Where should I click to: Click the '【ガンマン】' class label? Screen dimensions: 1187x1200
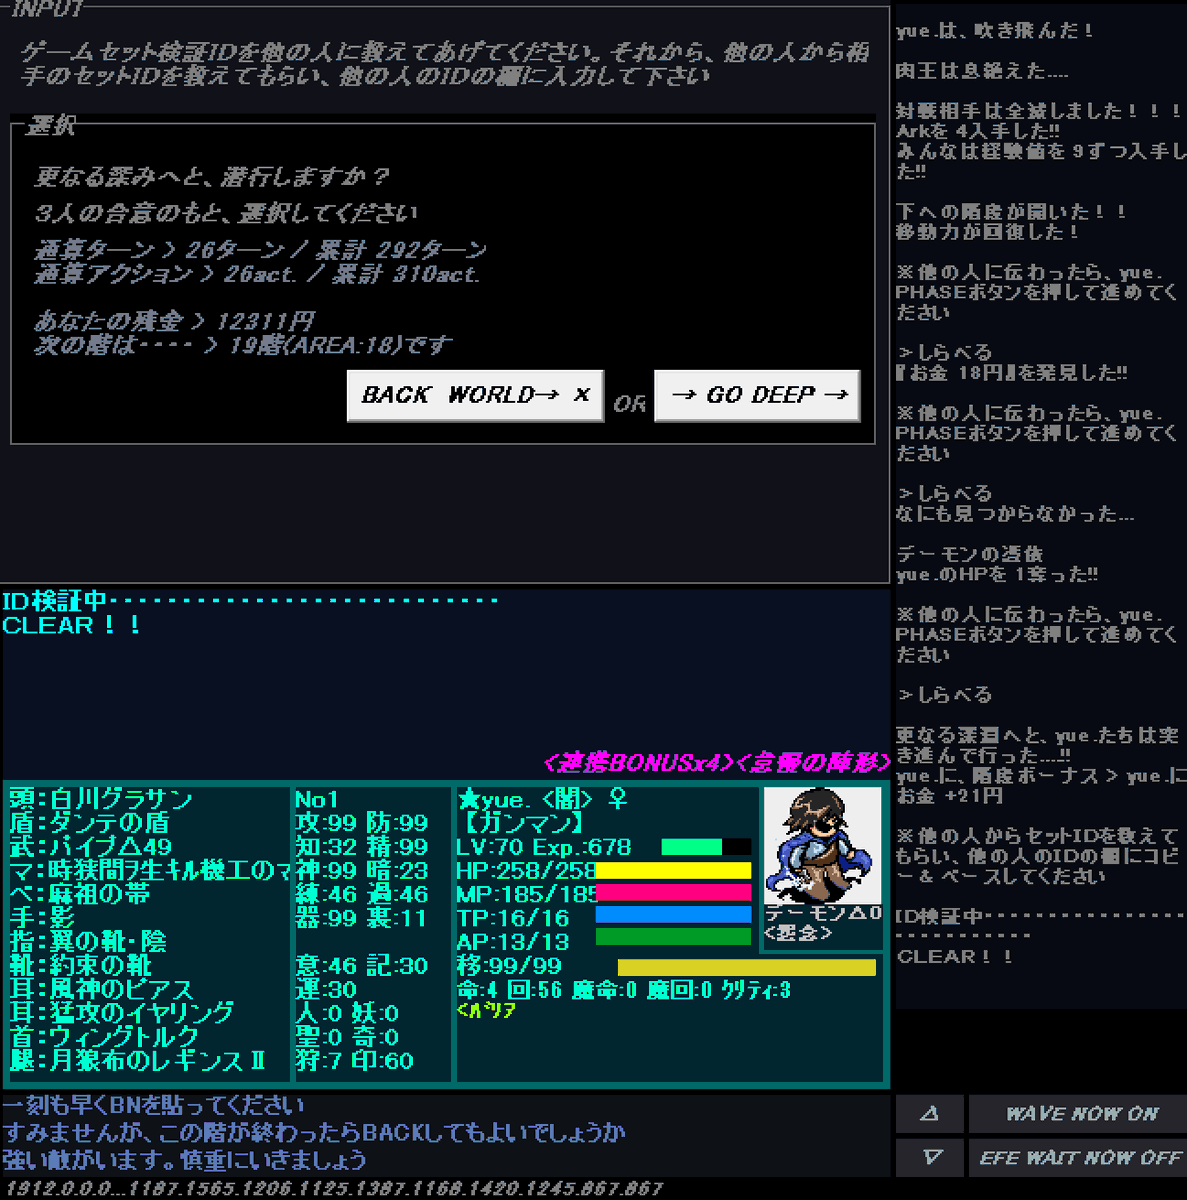click(x=523, y=823)
